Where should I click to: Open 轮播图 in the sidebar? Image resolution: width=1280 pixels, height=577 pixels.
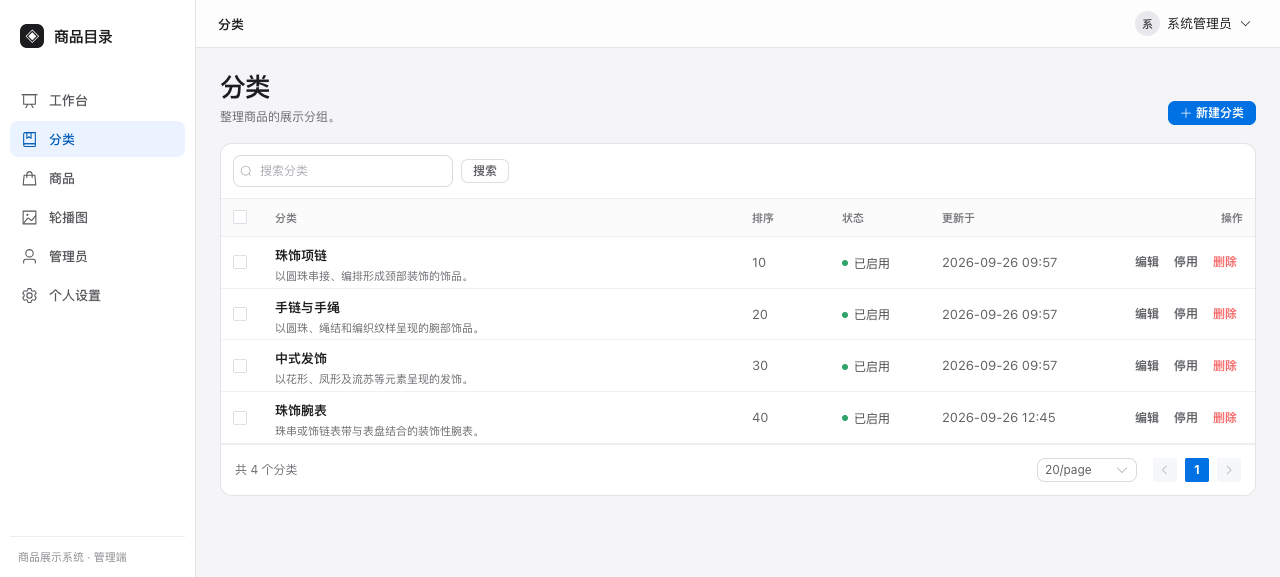tap(97, 218)
